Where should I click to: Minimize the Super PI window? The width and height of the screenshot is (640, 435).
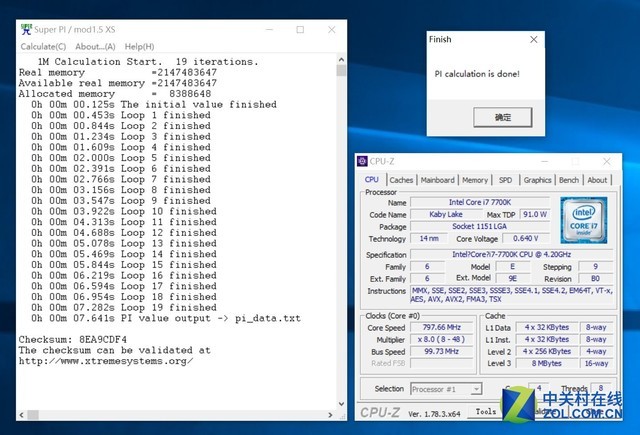coord(269,29)
